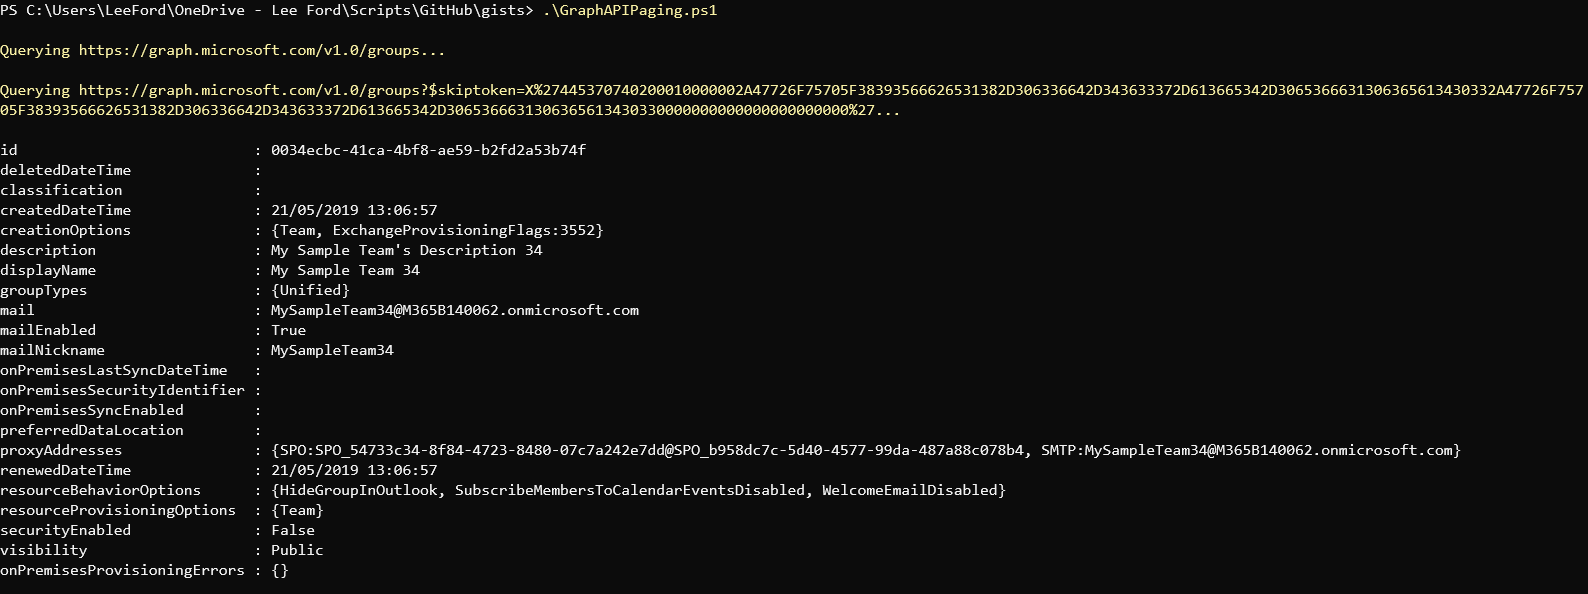Click the visibility Public value

[297, 550]
